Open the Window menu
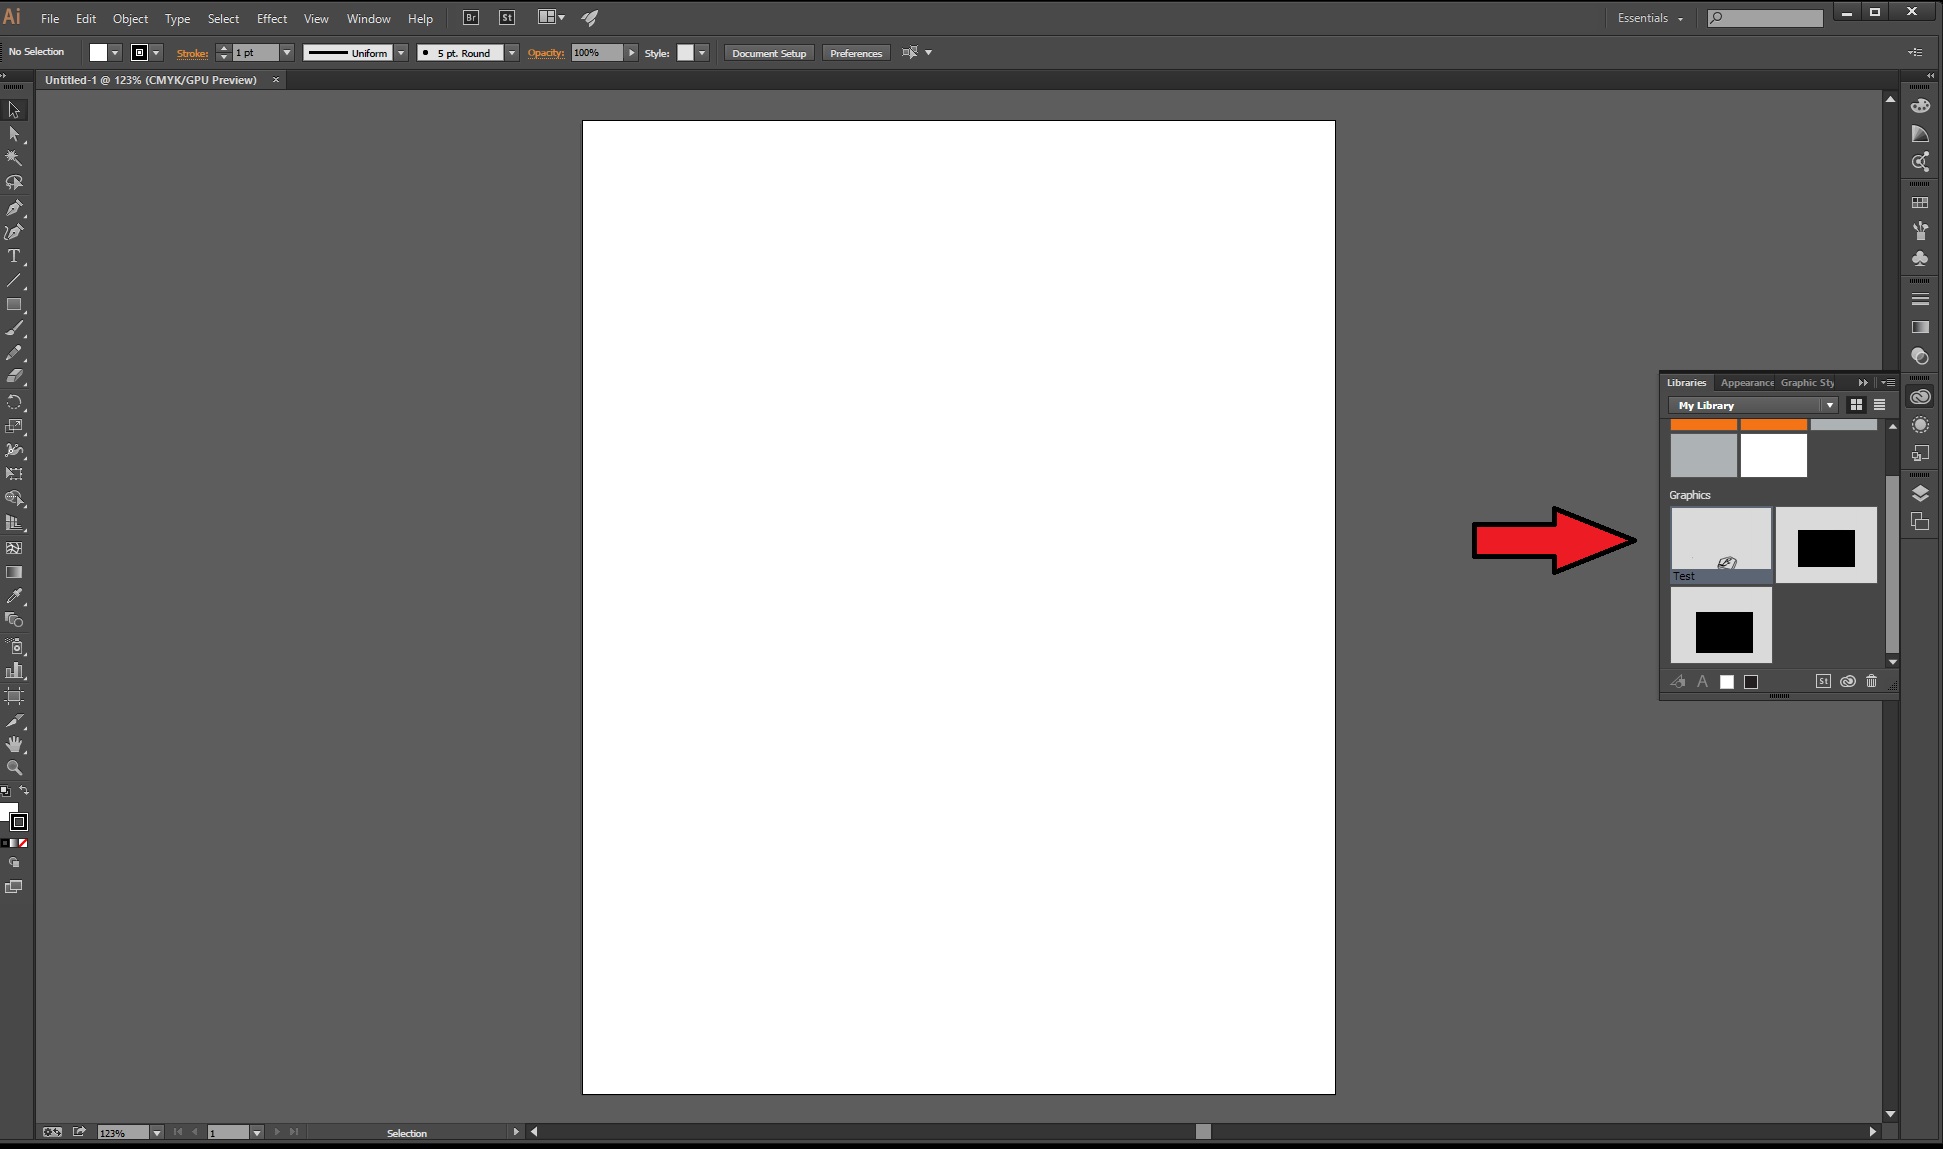The image size is (1943, 1149). click(x=369, y=18)
